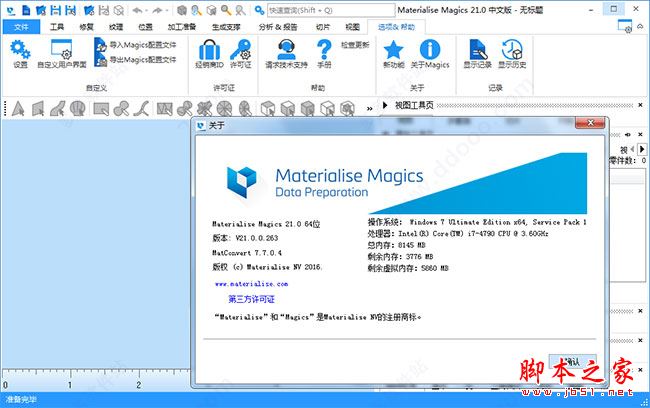The height and width of the screenshot is (408, 650).
Task: Open 显示历史 history icon
Action: (x=512, y=50)
